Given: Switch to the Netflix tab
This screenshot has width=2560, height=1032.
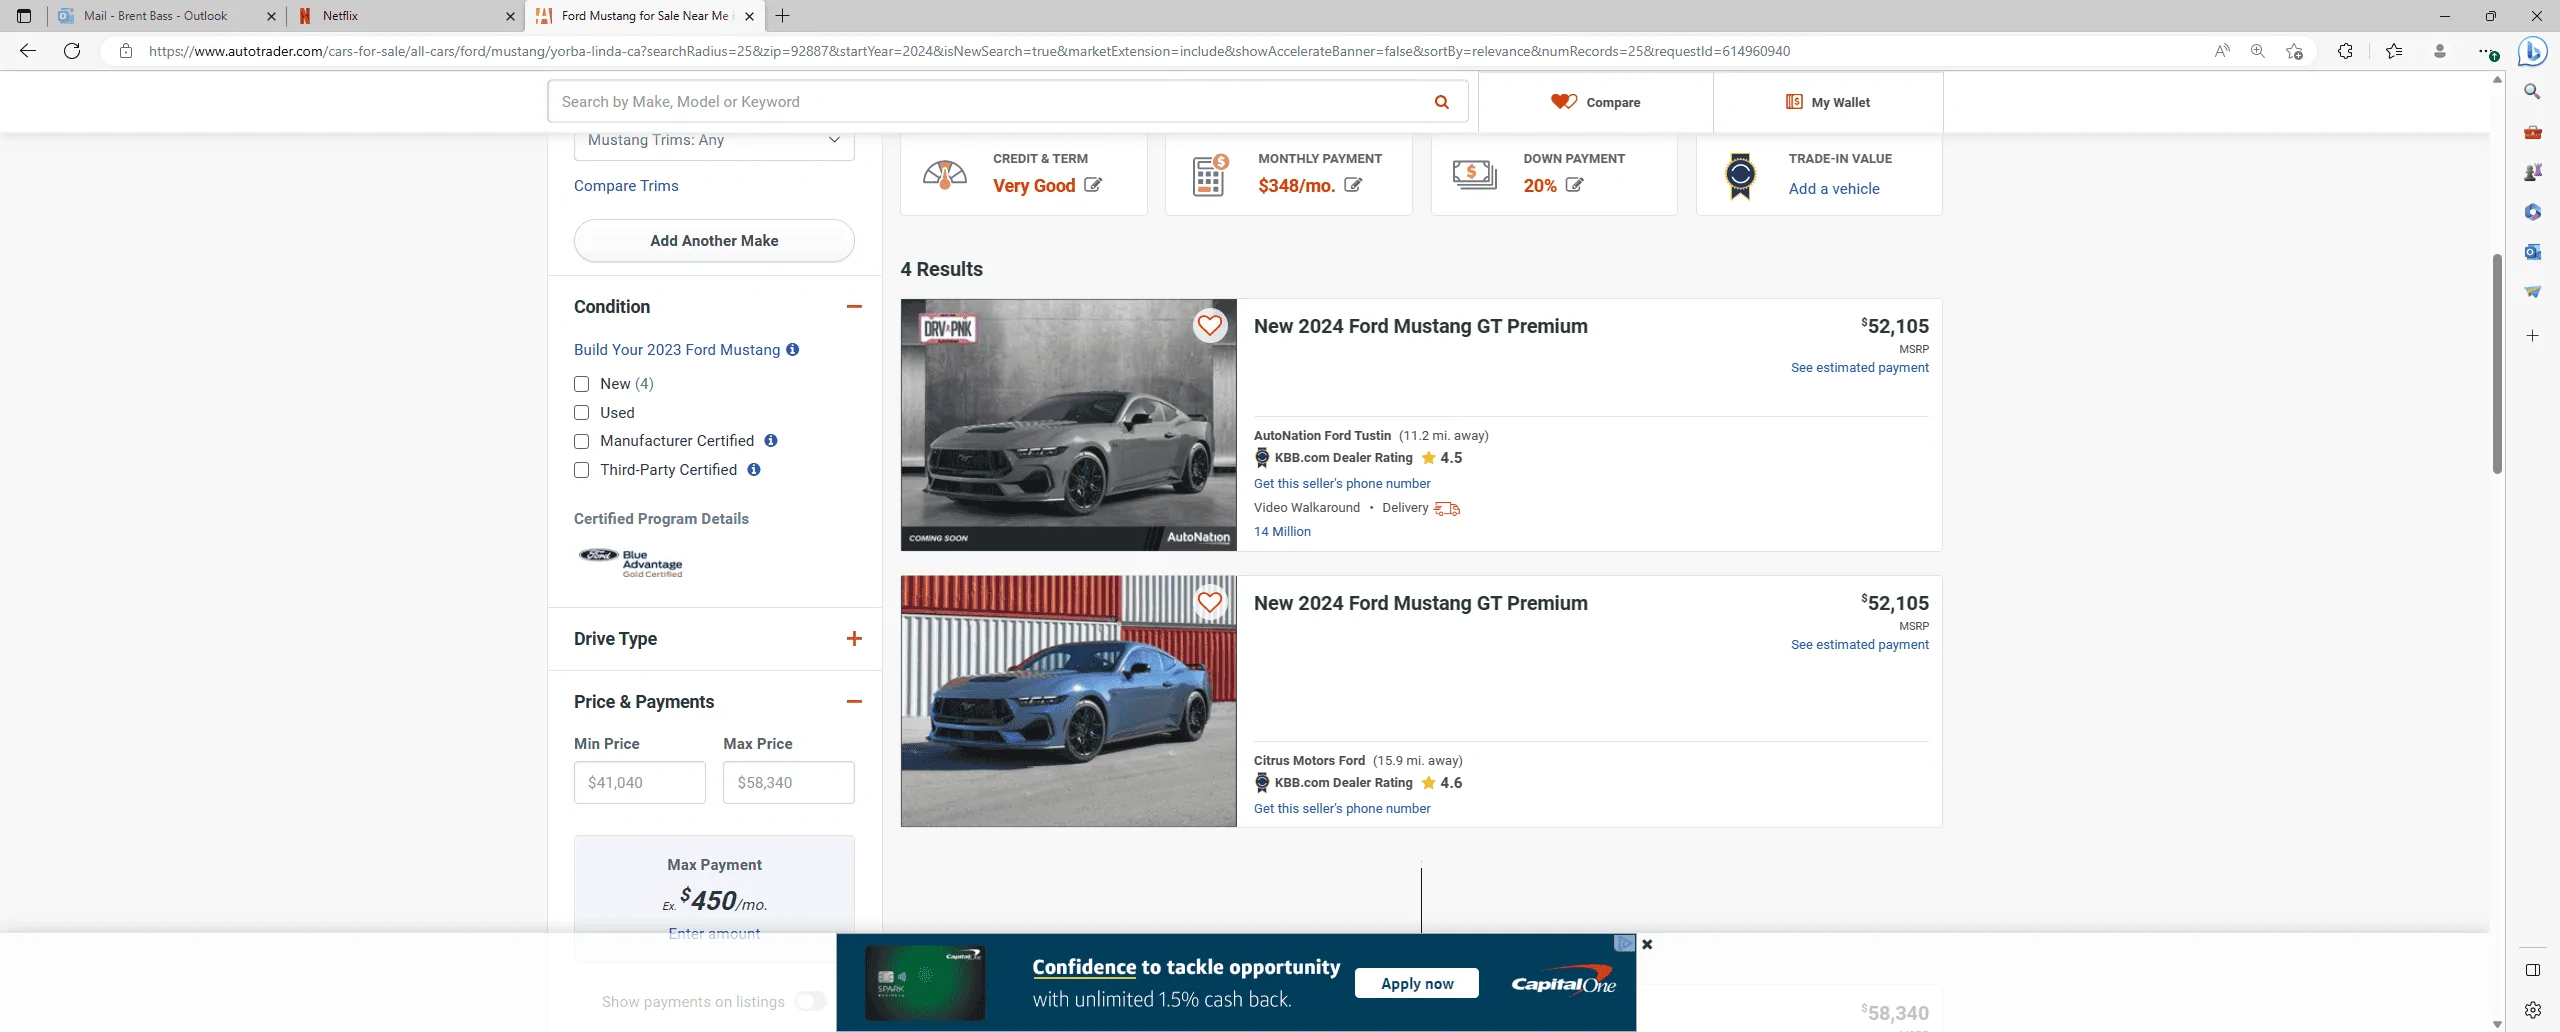Looking at the screenshot, I should pyautogui.click(x=400, y=16).
